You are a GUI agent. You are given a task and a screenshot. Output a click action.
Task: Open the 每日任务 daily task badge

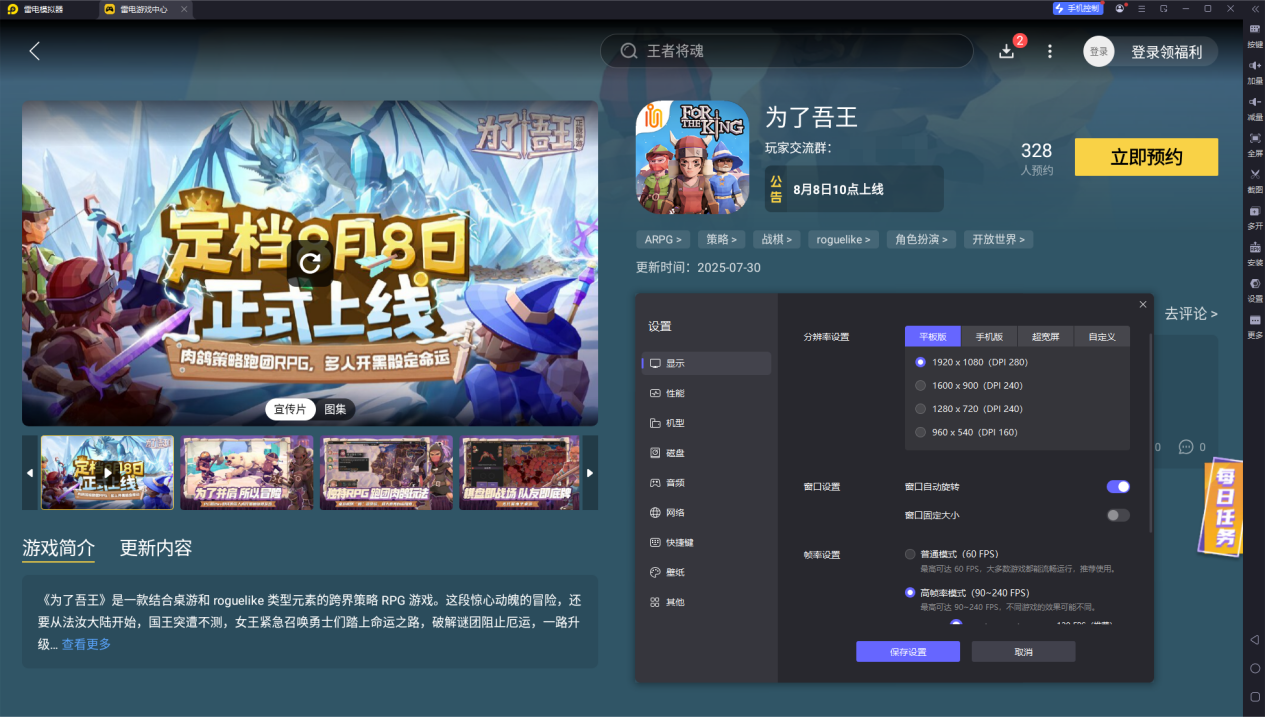coord(1224,507)
